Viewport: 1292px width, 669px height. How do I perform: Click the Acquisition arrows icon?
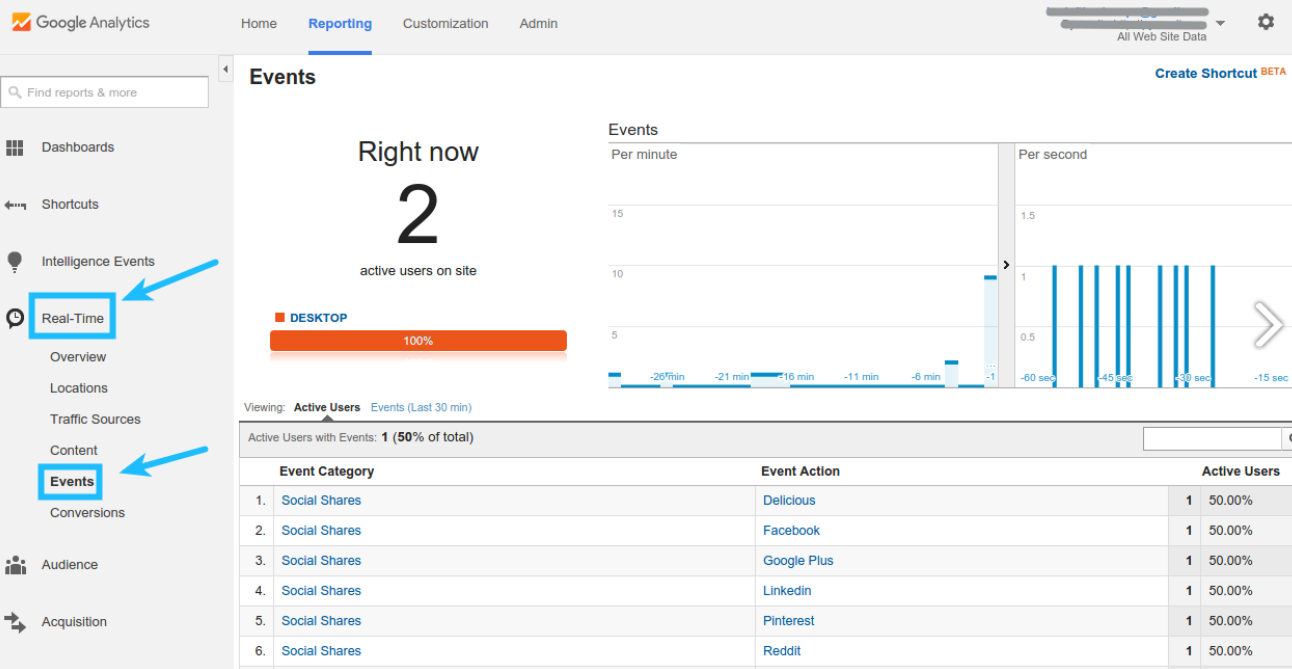(x=15, y=622)
